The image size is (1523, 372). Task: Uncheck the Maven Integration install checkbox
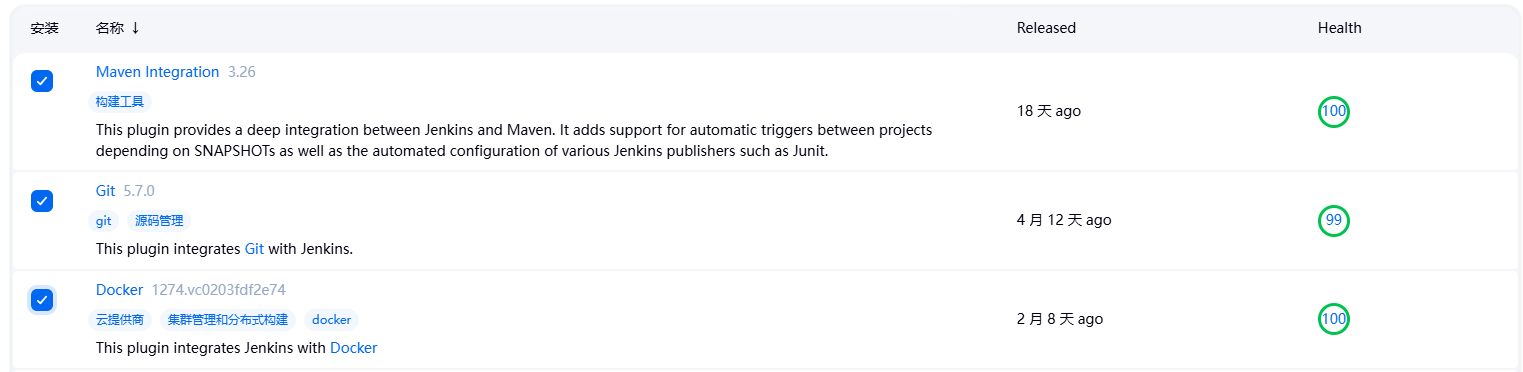42,81
